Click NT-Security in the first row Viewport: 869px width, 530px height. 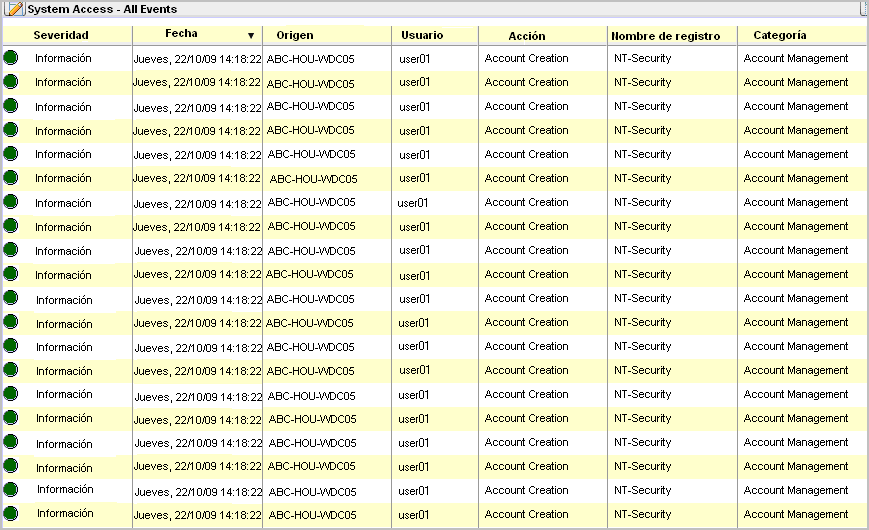(x=643, y=58)
